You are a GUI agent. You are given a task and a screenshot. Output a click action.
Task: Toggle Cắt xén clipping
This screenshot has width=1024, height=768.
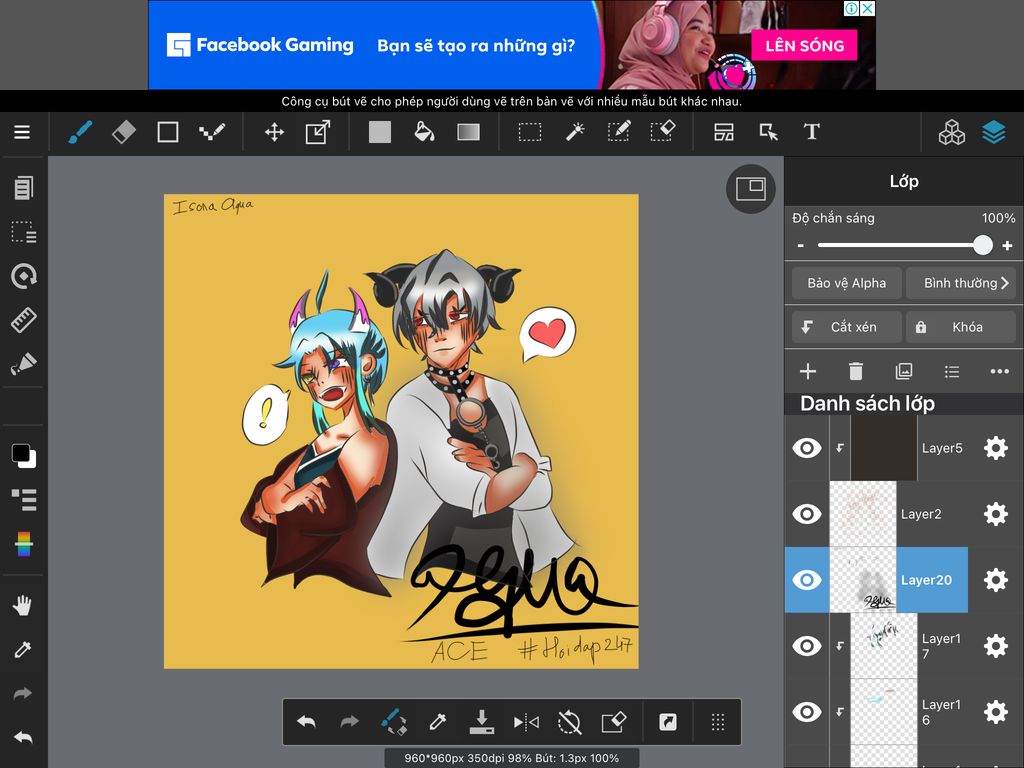pyautogui.click(x=846, y=327)
